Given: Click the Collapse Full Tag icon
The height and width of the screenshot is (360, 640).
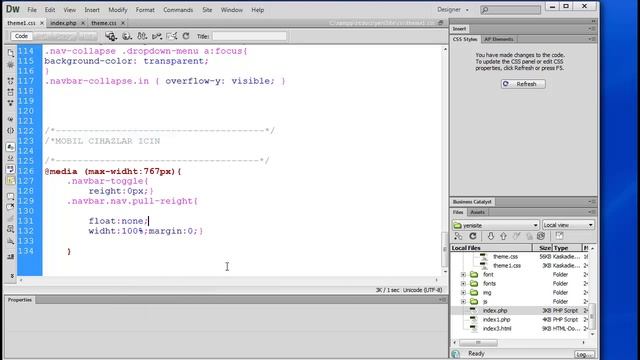Looking at the screenshot, I should [x=11, y=81].
